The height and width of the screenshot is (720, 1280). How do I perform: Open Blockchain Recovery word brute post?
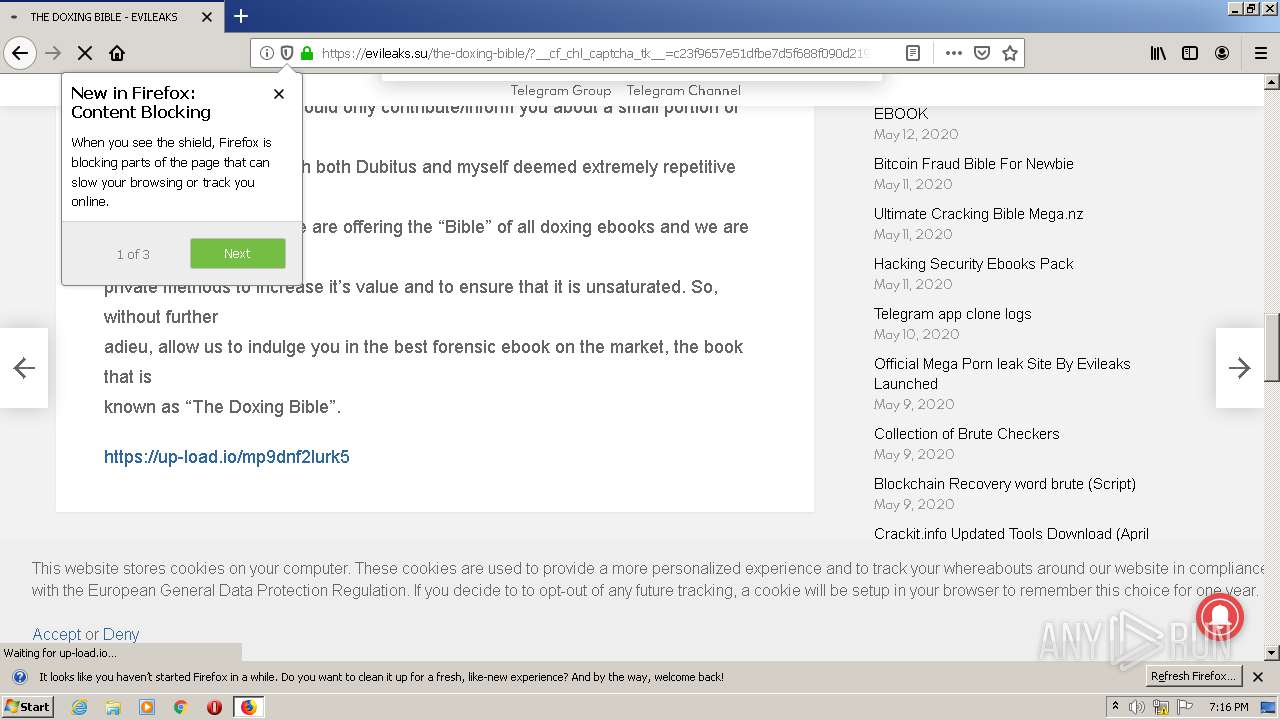(x=1005, y=484)
